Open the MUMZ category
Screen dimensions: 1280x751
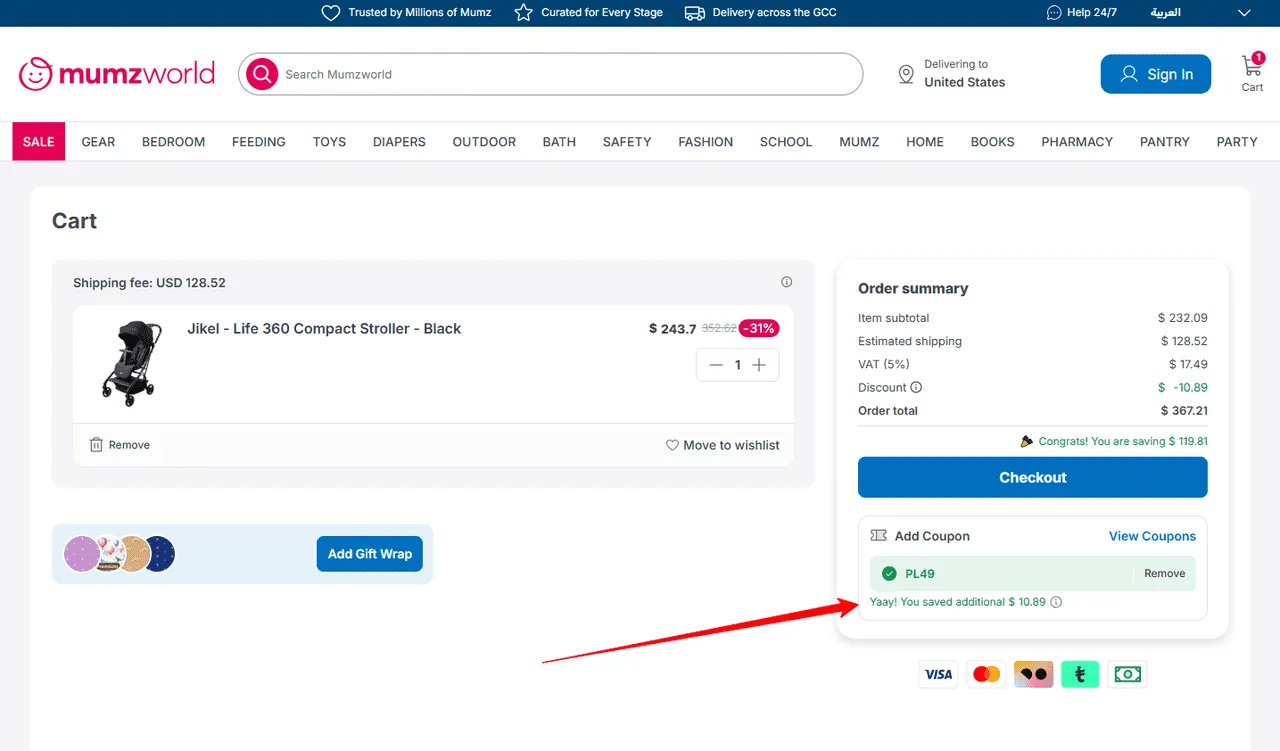tap(859, 142)
